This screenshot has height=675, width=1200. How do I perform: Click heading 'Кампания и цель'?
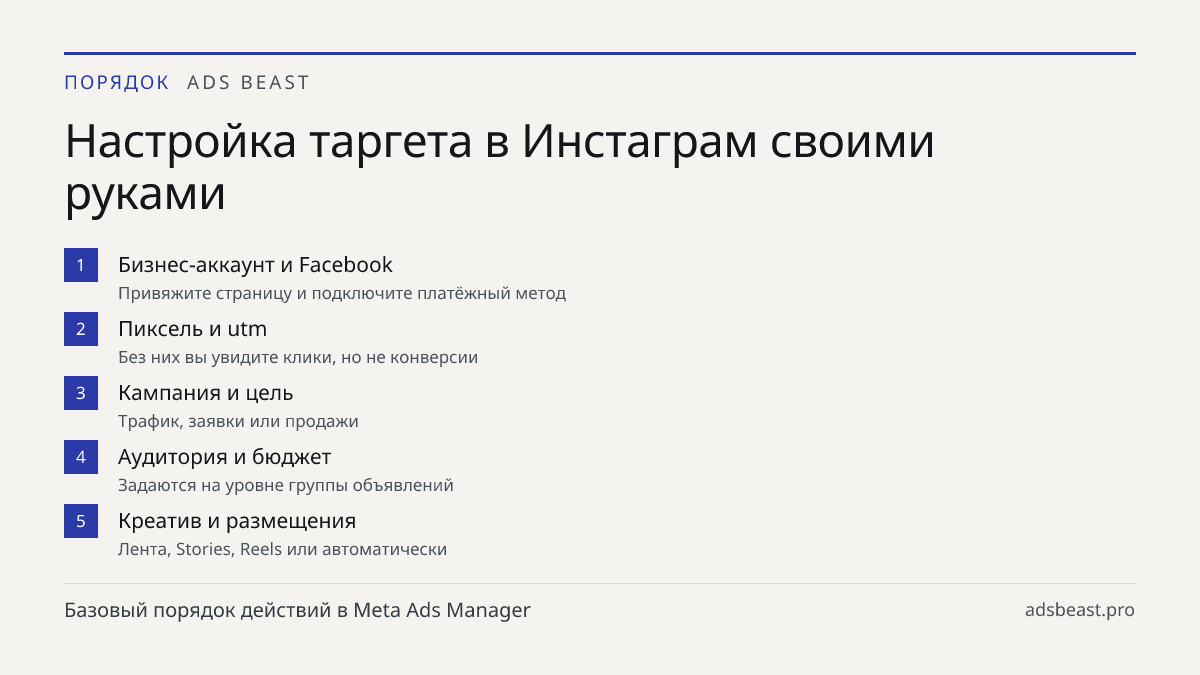pyautogui.click(x=205, y=393)
